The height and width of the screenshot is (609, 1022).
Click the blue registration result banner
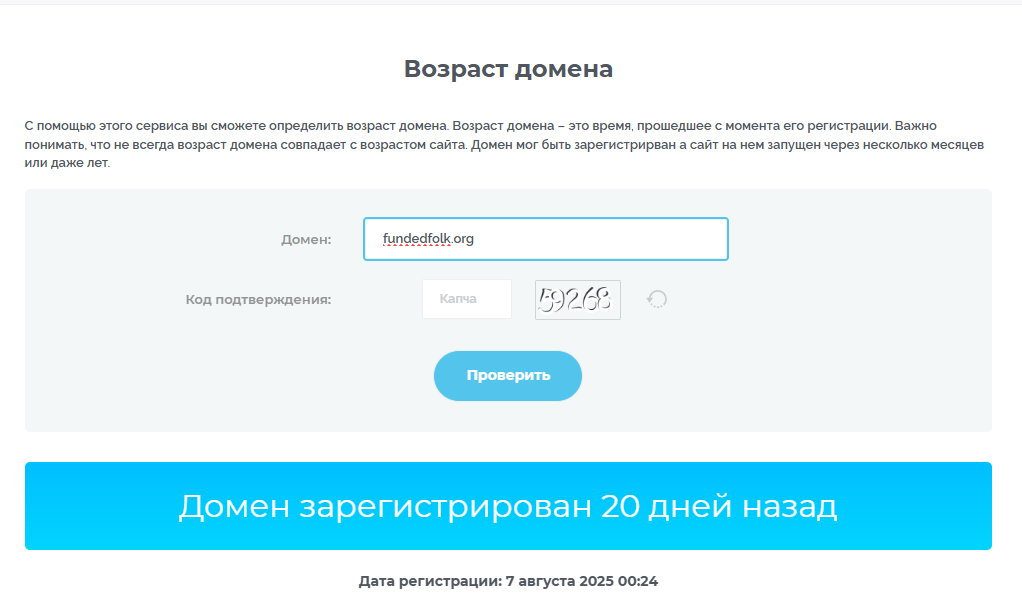(x=508, y=506)
